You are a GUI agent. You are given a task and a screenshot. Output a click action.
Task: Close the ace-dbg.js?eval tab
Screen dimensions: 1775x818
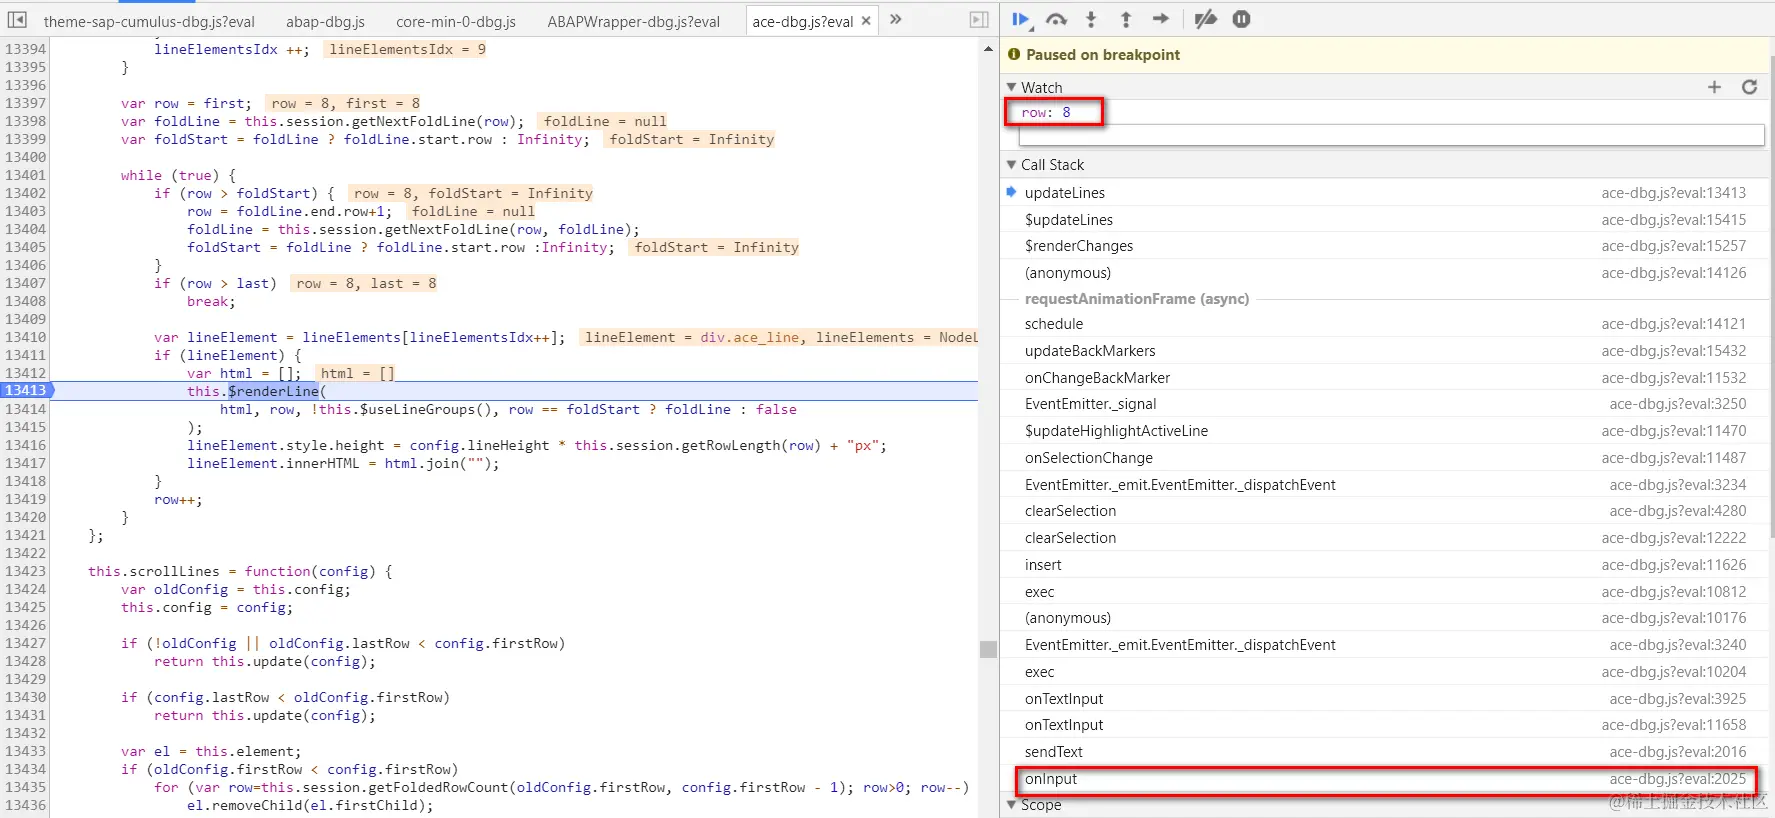tap(866, 21)
